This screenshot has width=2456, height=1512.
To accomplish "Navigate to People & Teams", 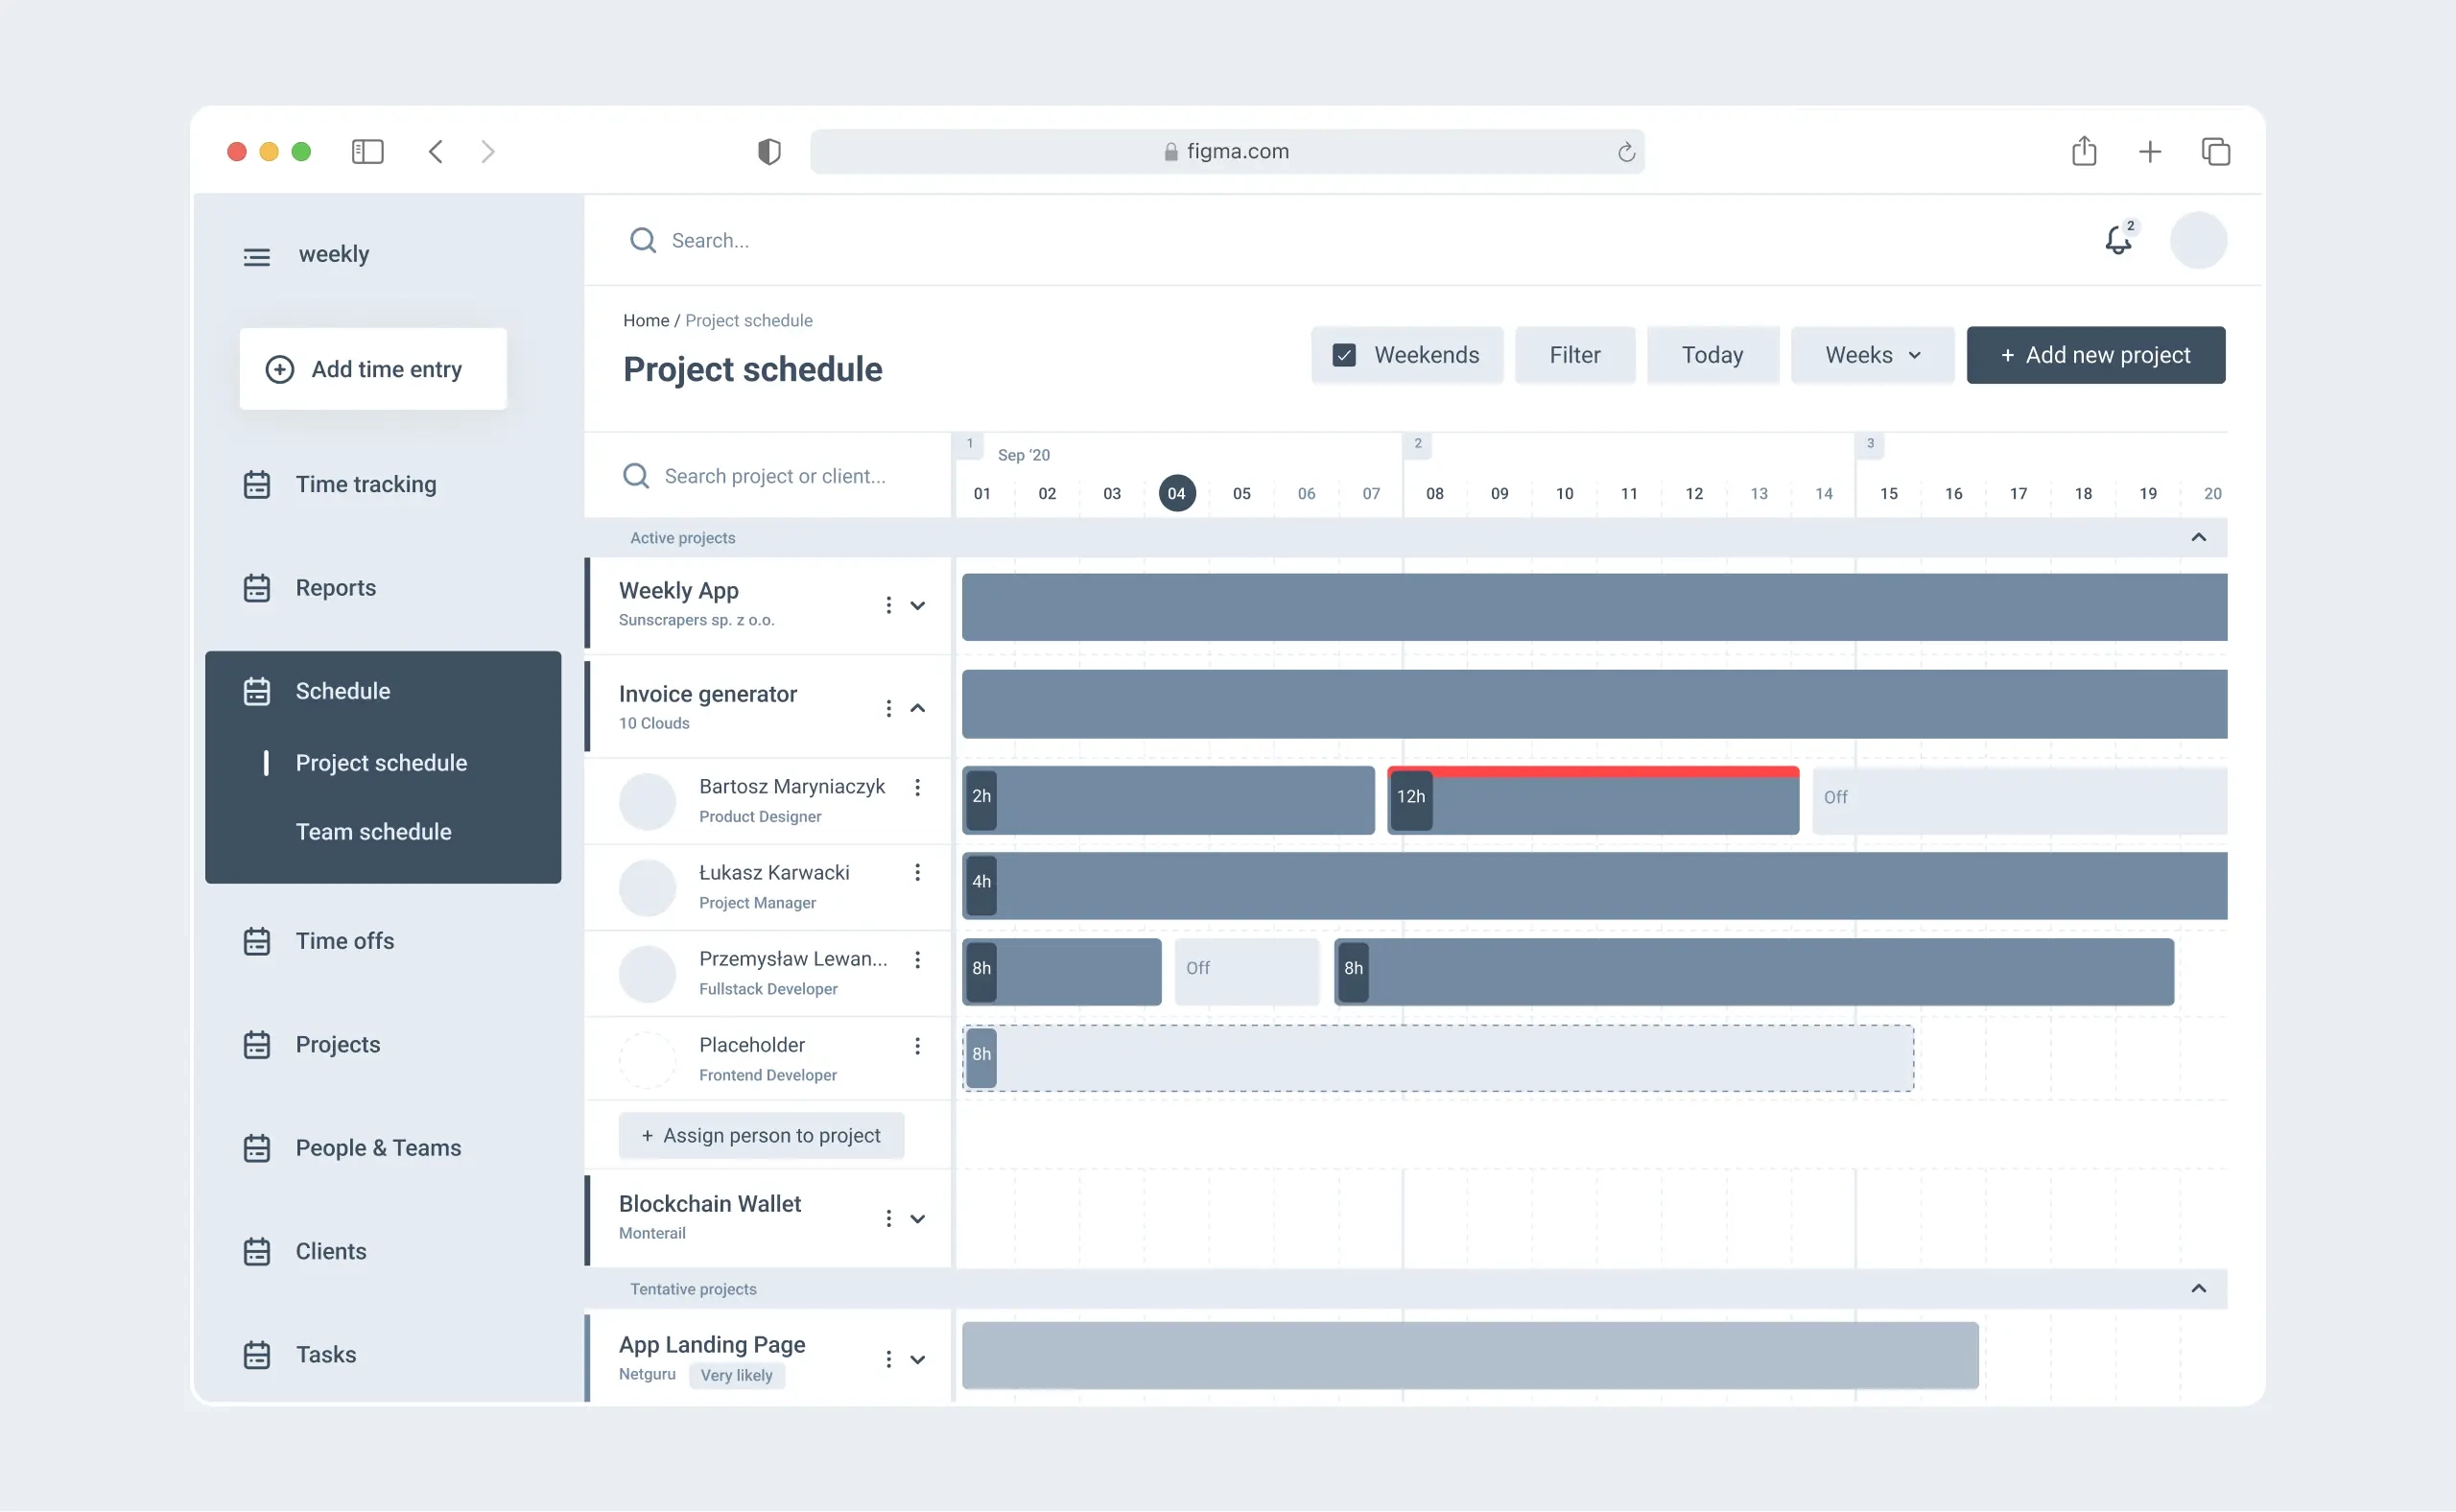I will (x=377, y=1147).
